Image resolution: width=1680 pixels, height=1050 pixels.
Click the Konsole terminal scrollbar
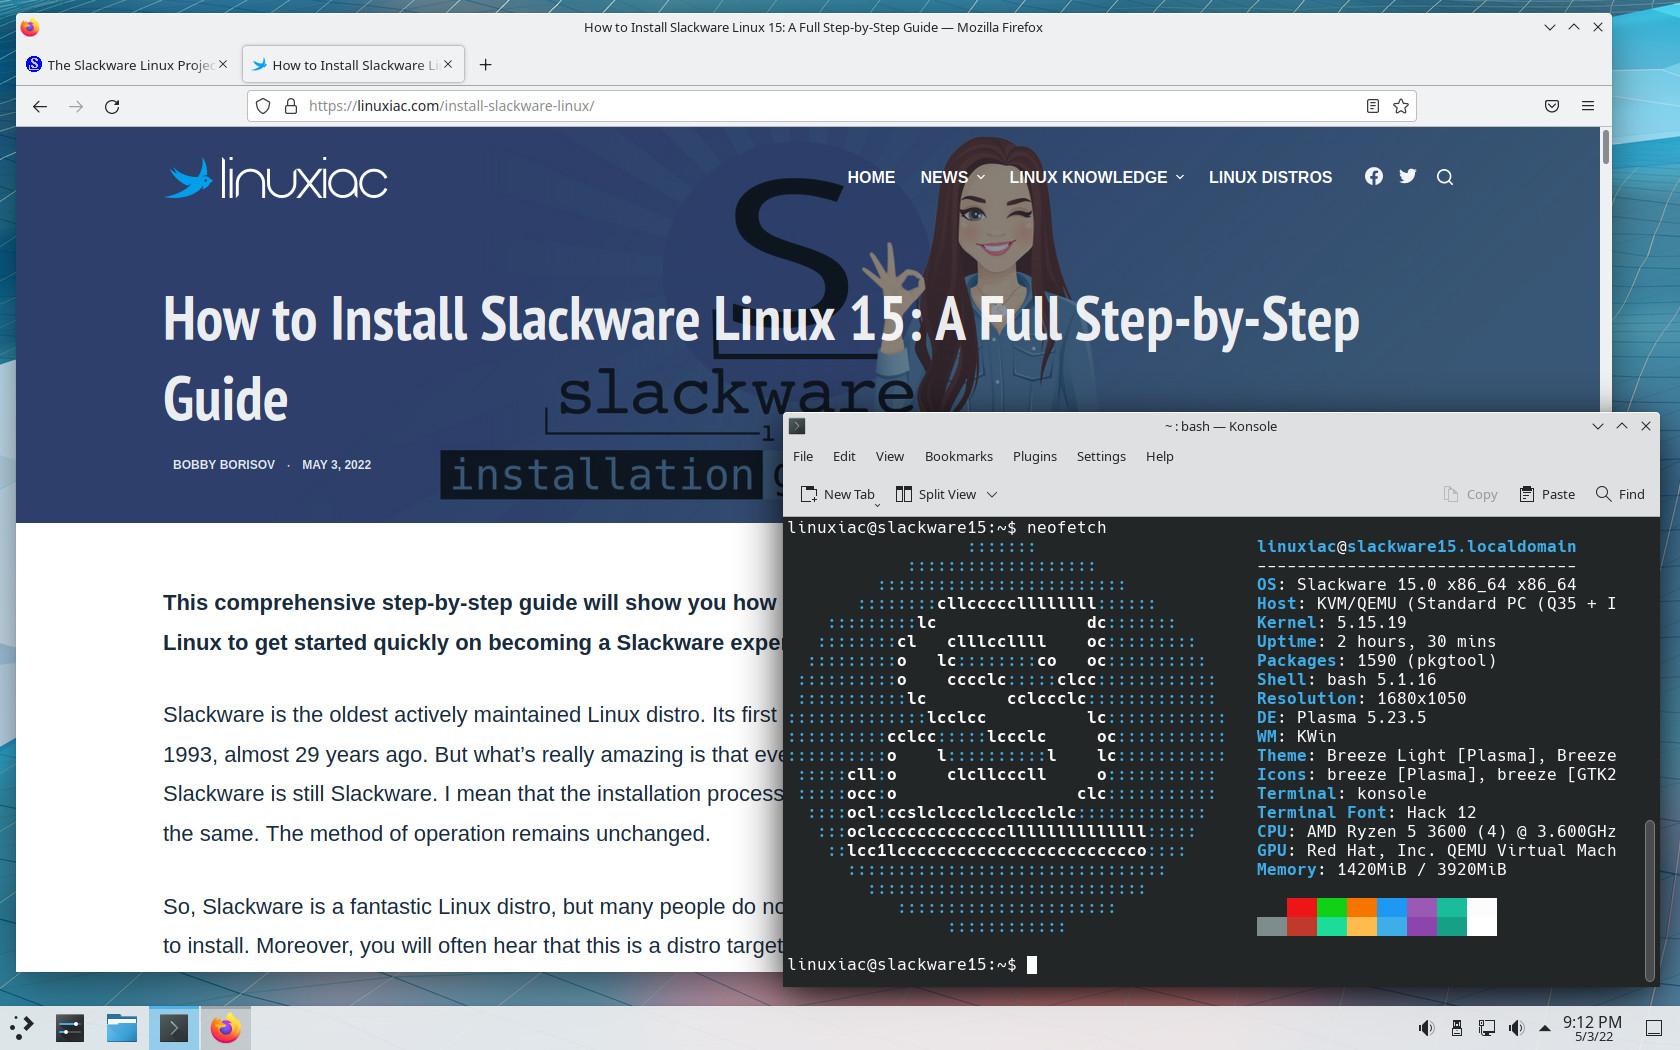(1650, 900)
